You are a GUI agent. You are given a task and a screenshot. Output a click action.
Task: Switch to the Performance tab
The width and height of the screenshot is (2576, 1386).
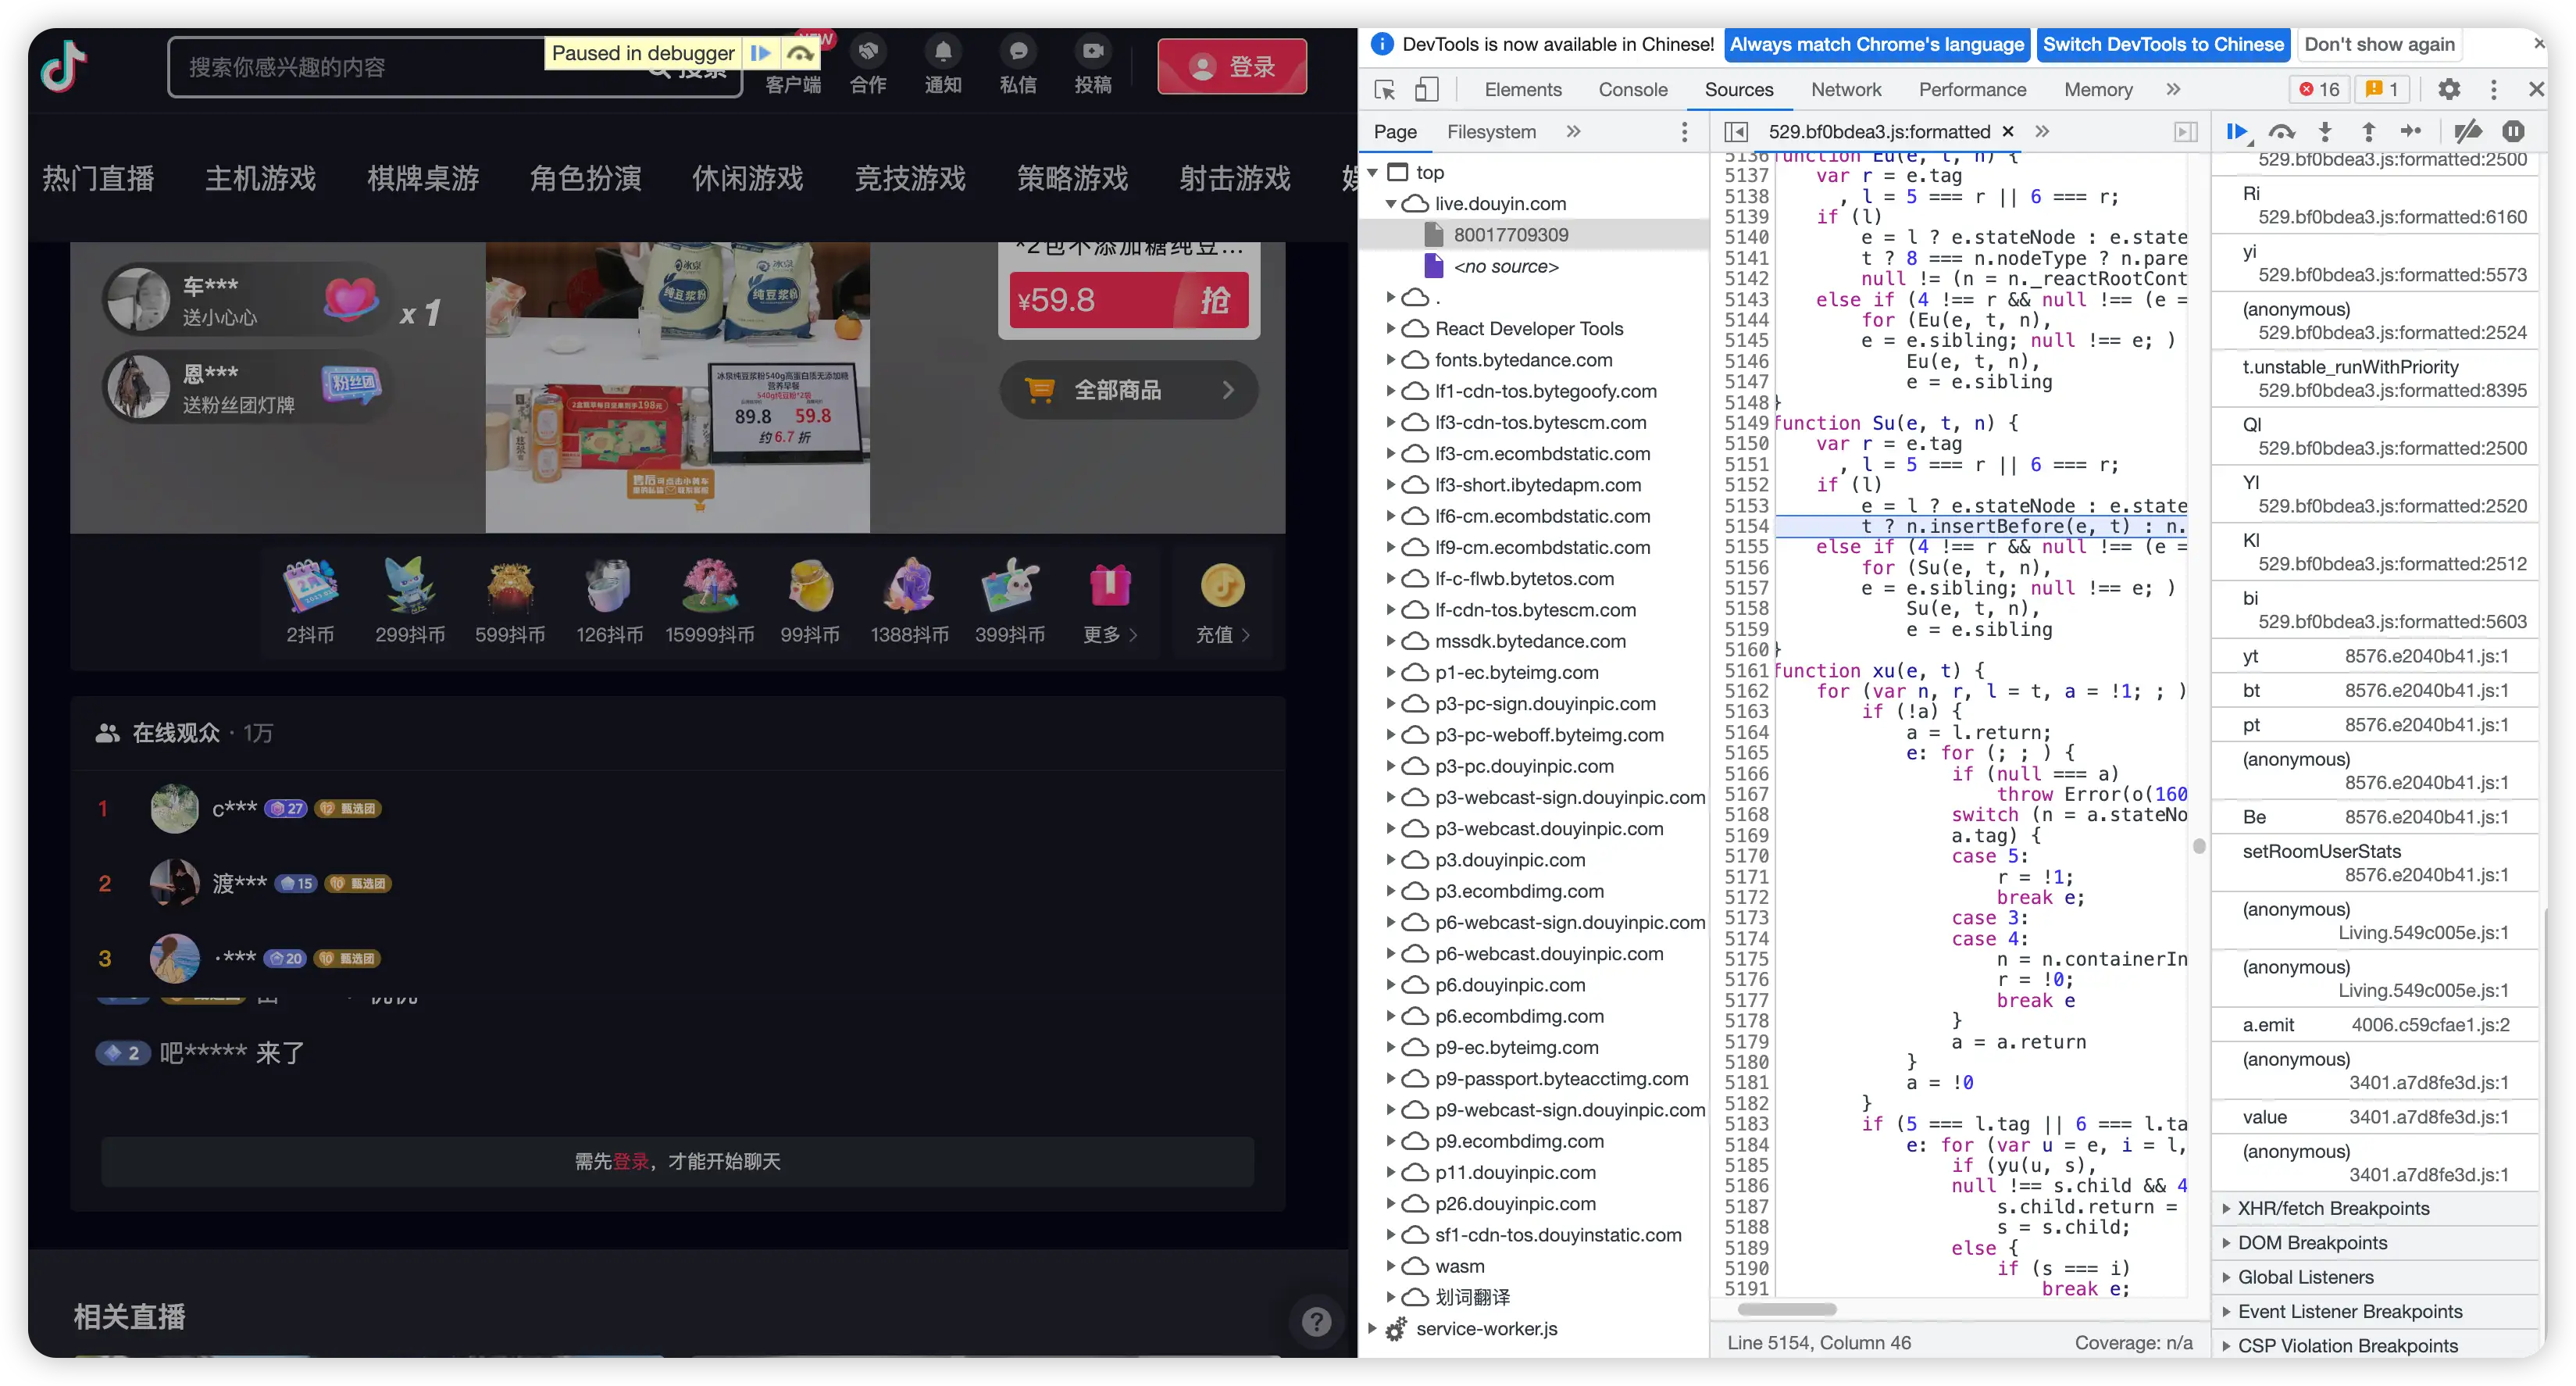click(1972, 90)
